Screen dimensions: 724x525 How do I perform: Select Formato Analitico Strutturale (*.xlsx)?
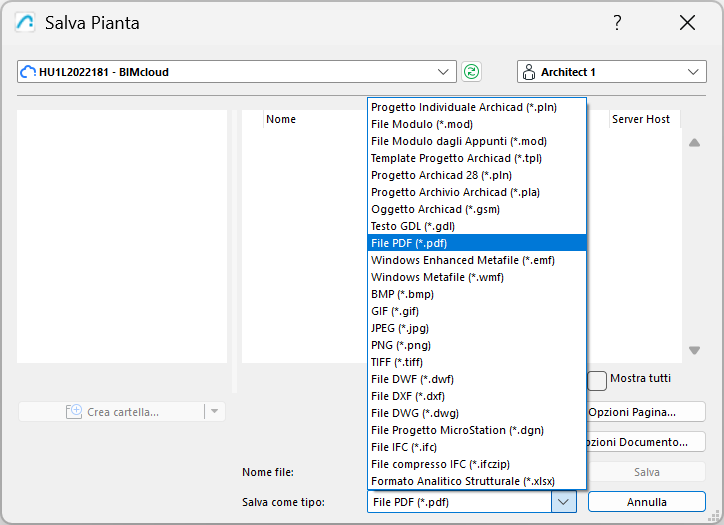[x=477, y=481]
